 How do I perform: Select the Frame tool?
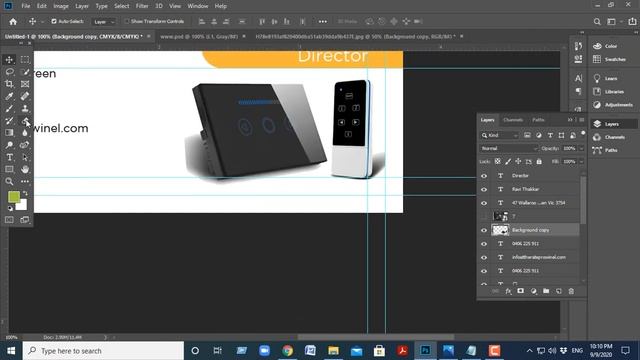tap(25, 84)
